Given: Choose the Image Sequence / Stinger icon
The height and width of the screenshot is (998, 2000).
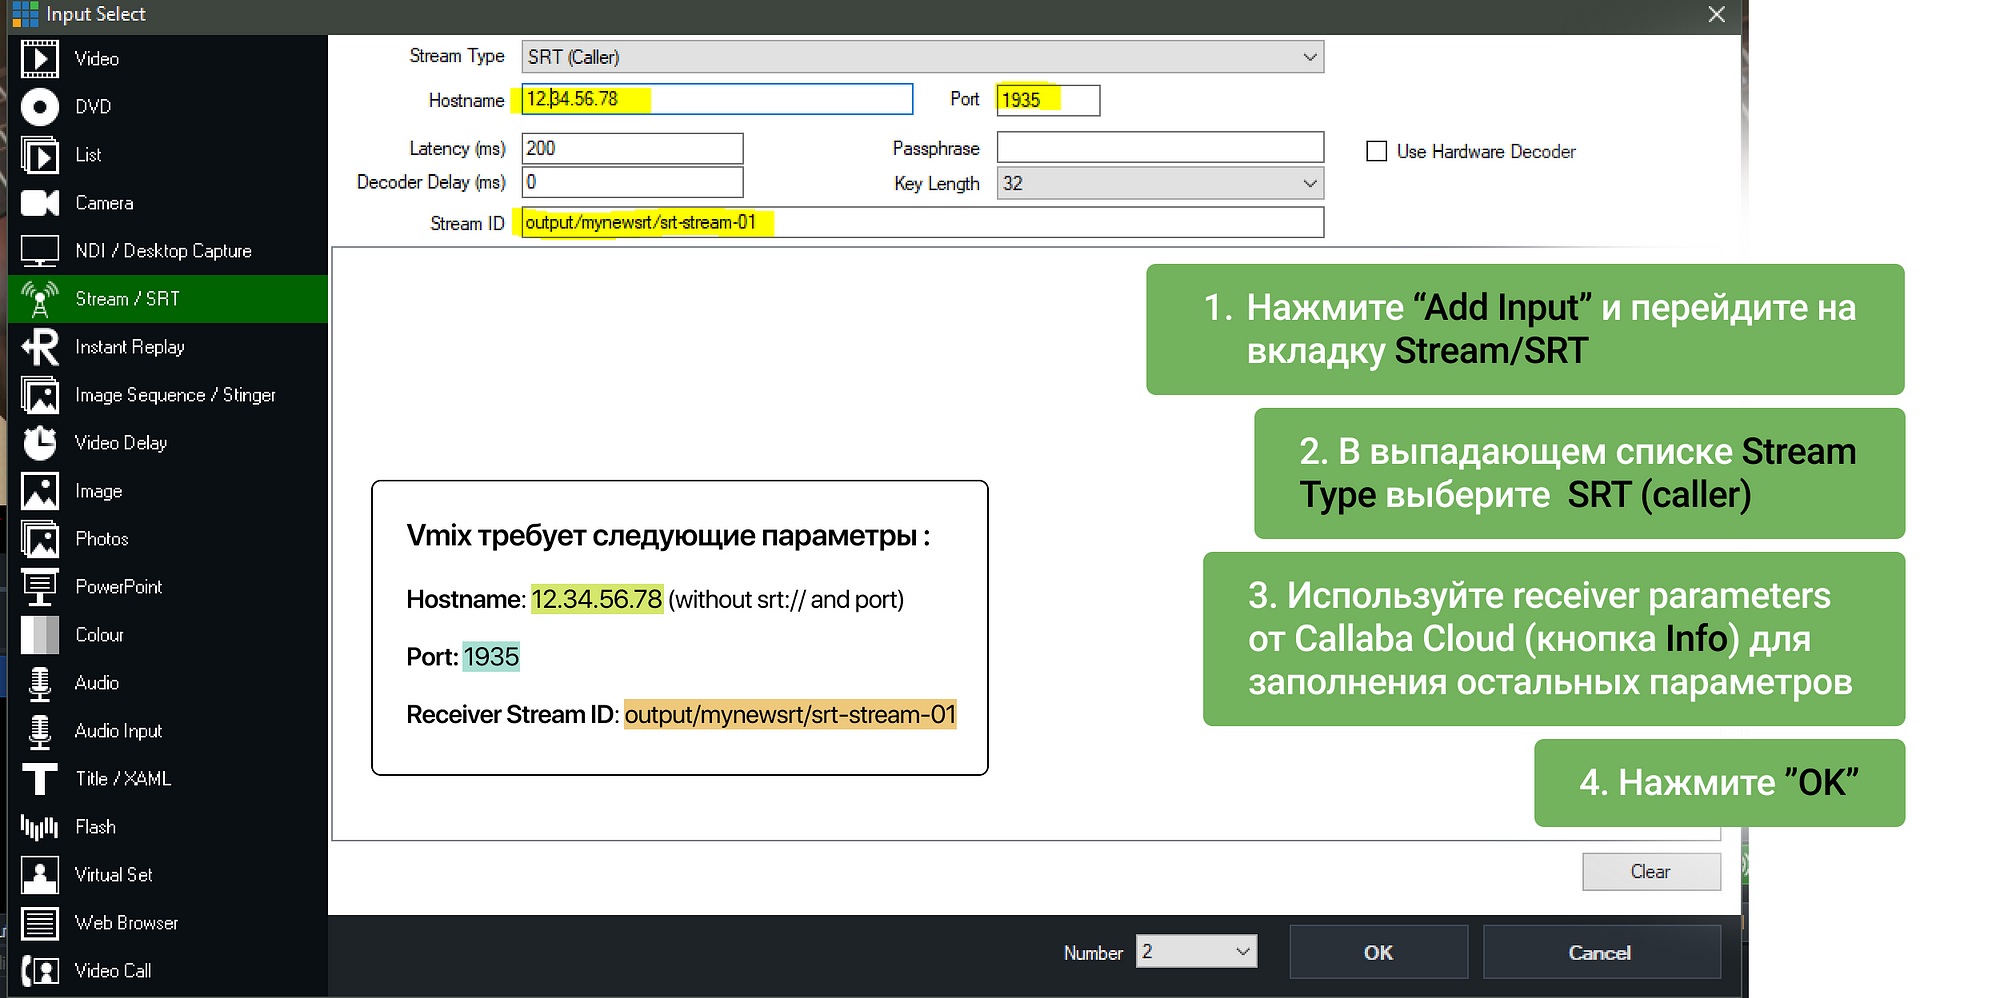Looking at the screenshot, I should (40, 395).
